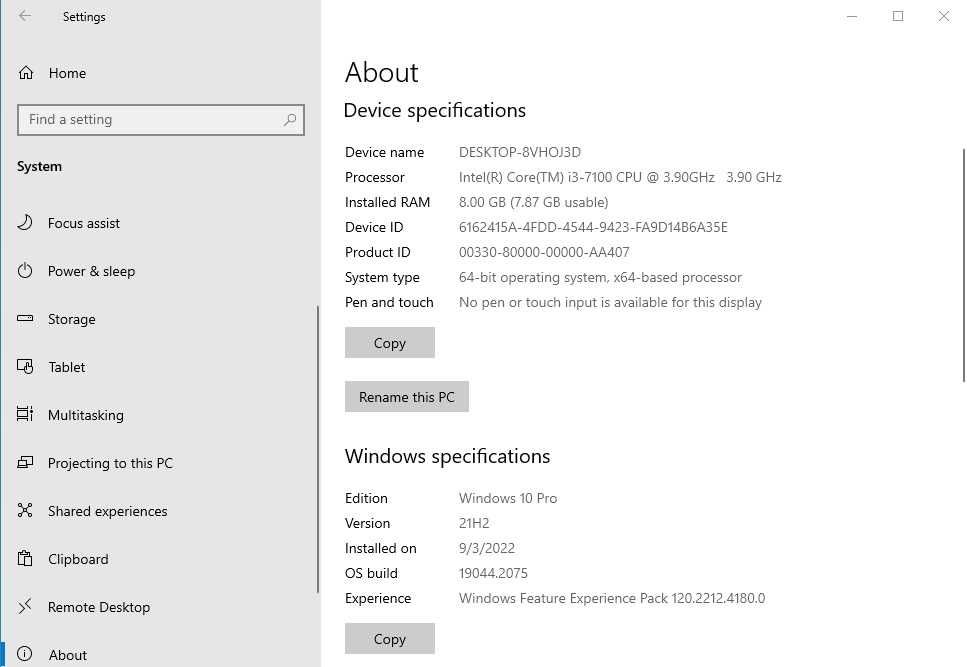967x667 pixels.
Task: Click the Home house icon
Action: (x=26, y=73)
